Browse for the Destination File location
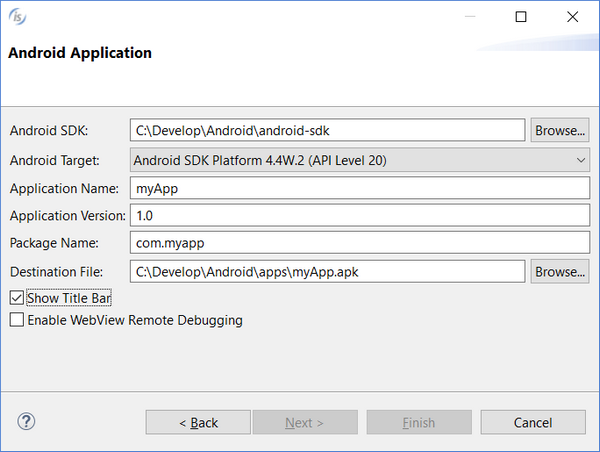600x452 pixels. (x=559, y=271)
